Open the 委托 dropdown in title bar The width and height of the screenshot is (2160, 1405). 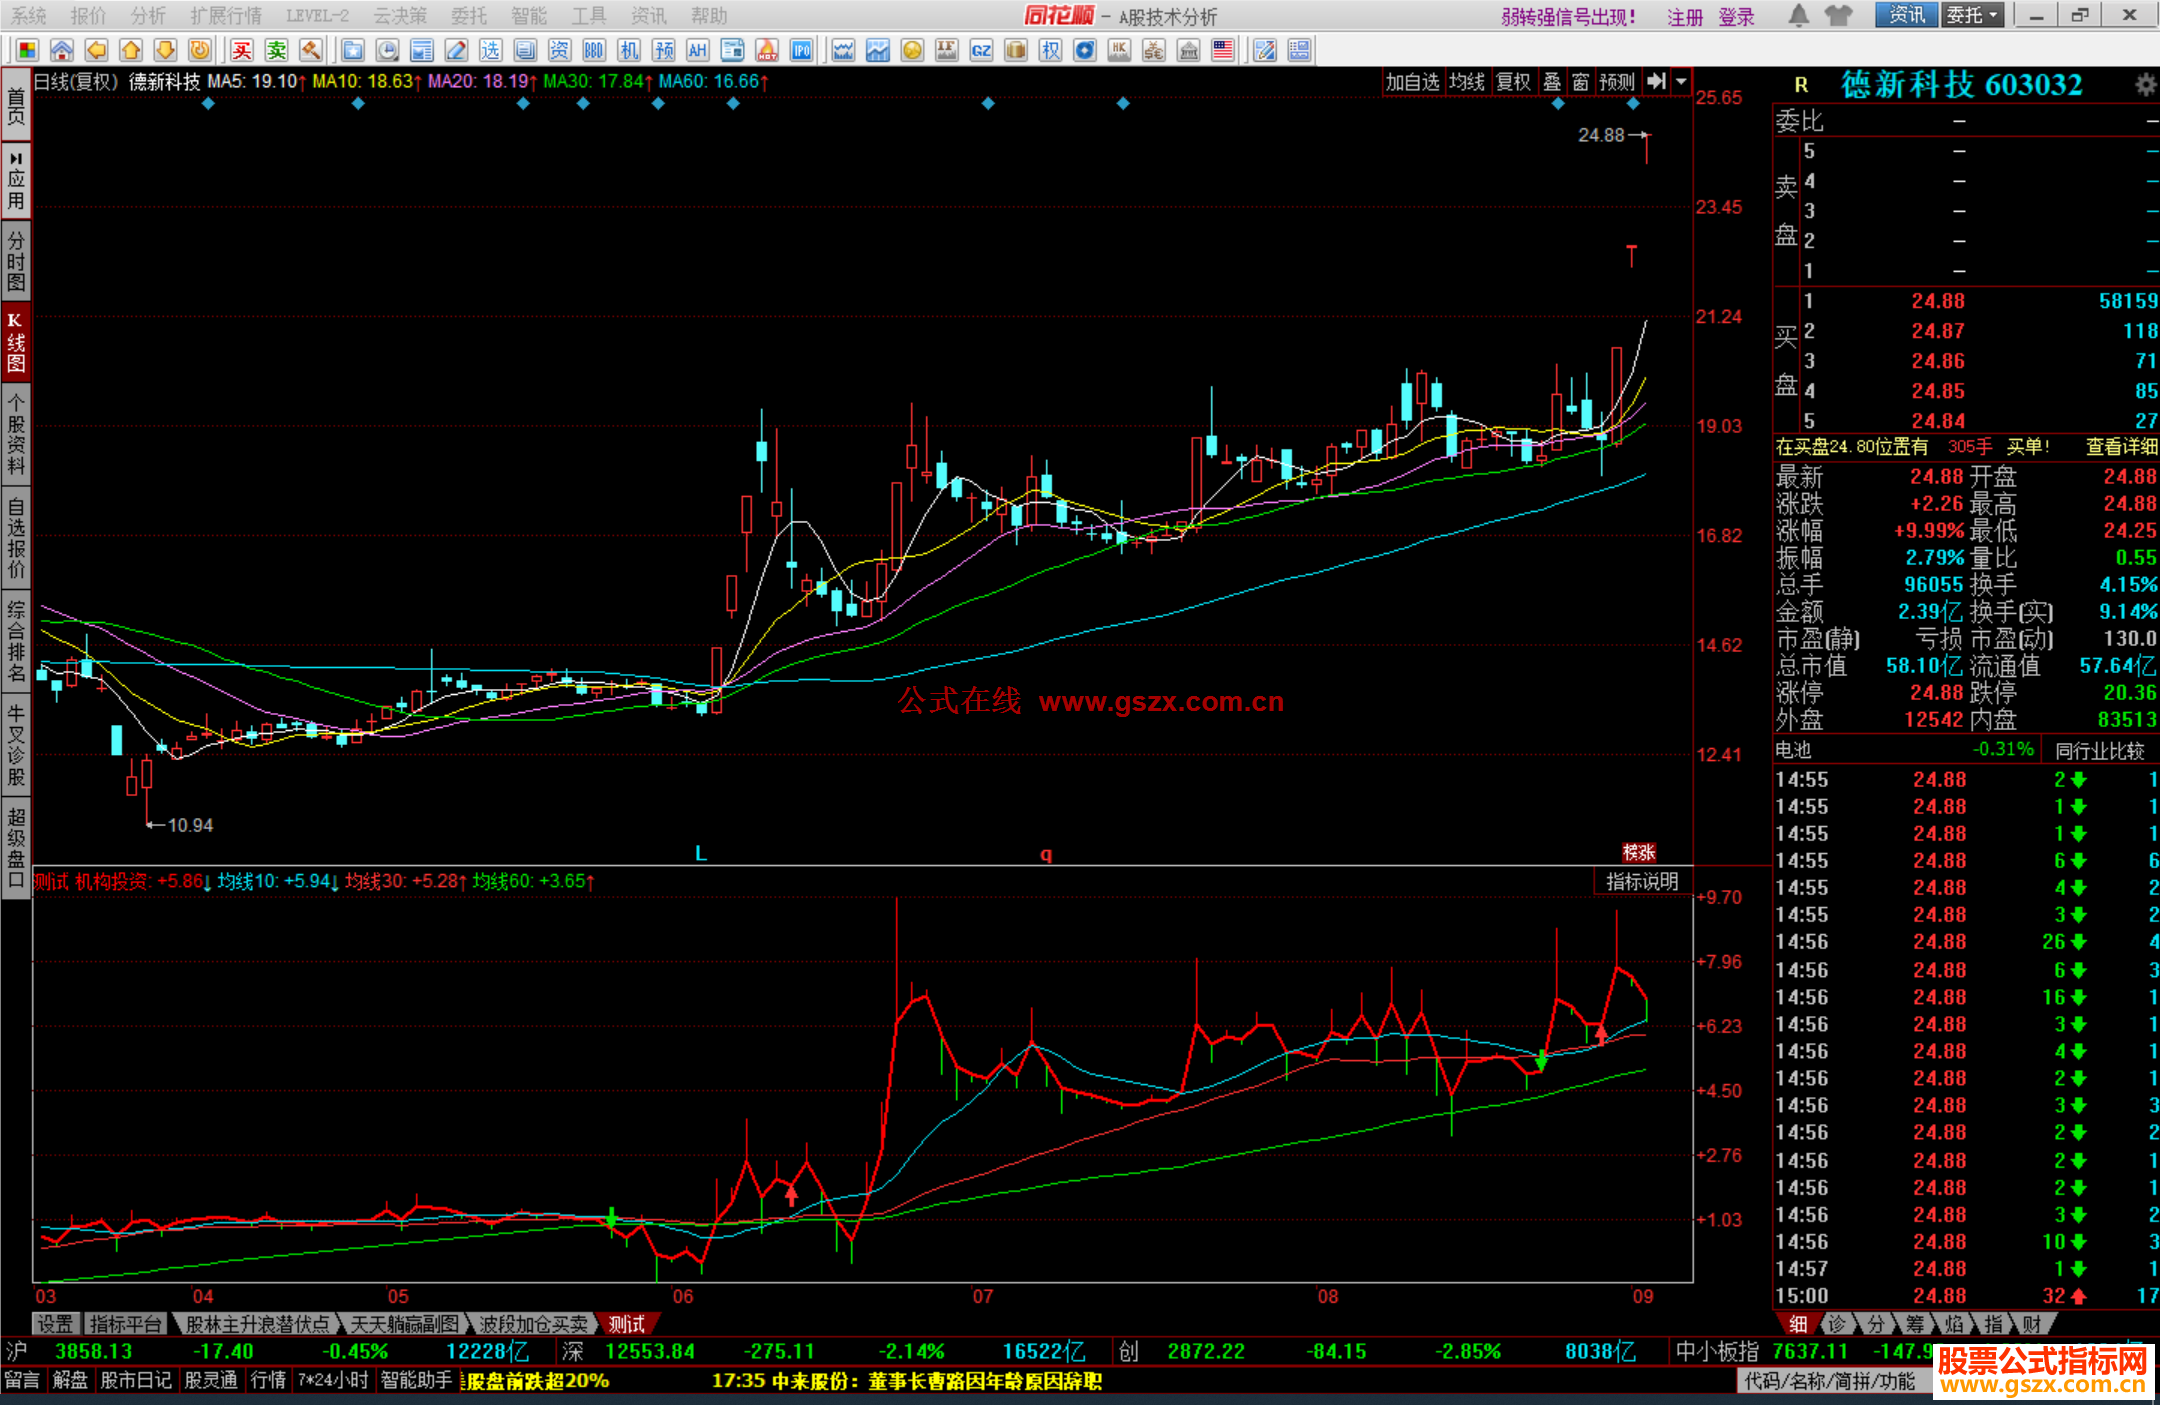pos(1971,15)
